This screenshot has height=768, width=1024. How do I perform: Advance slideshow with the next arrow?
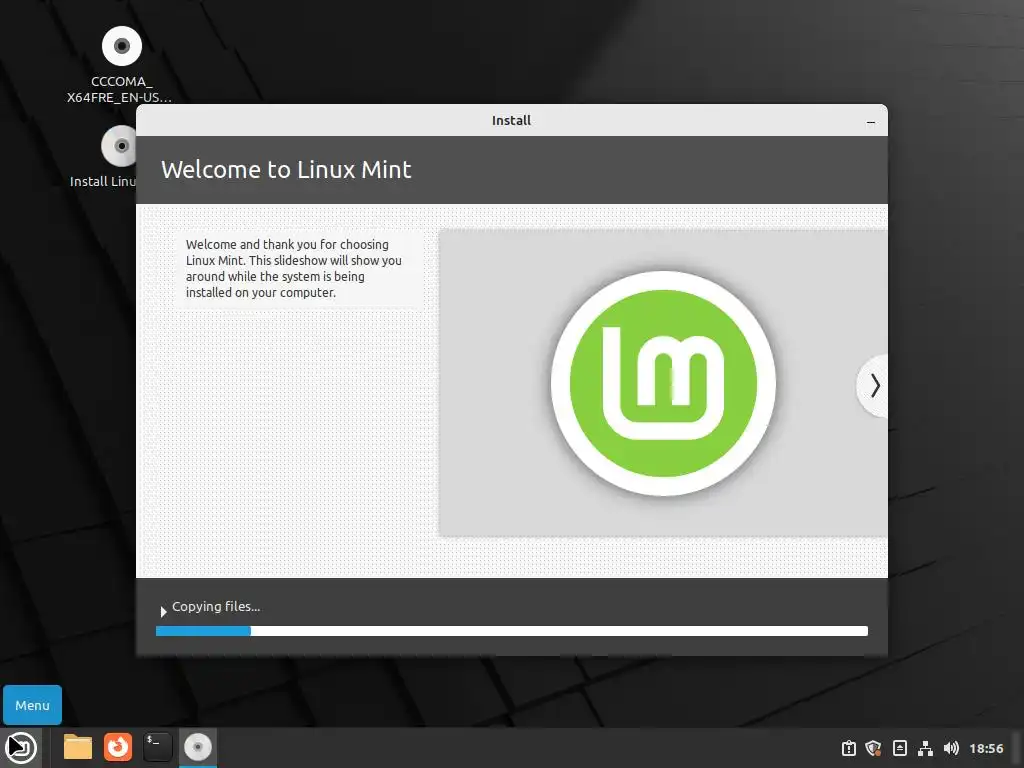pos(874,385)
